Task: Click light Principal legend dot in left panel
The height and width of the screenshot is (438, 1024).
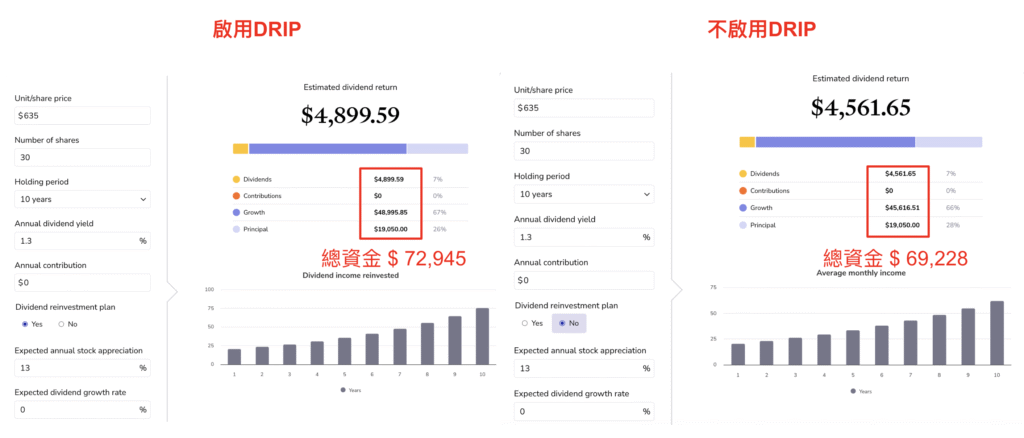Action: [237, 229]
